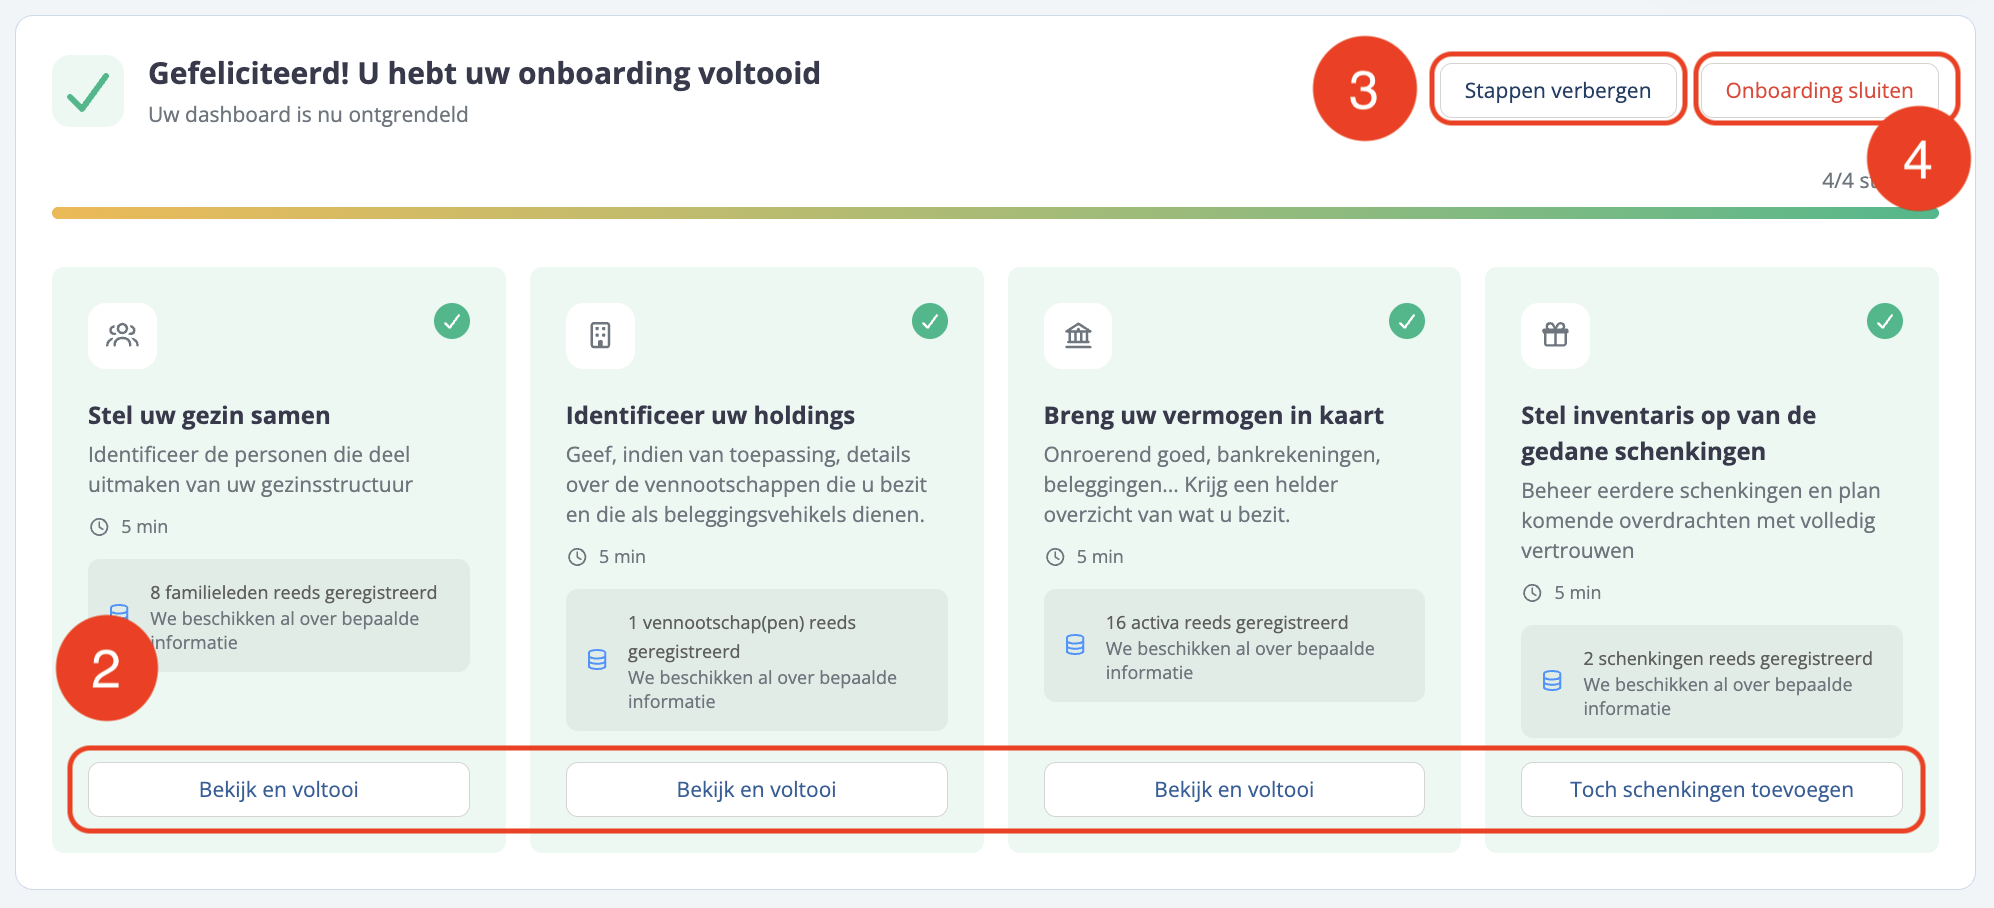Click the gift donations icon

click(x=1555, y=335)
